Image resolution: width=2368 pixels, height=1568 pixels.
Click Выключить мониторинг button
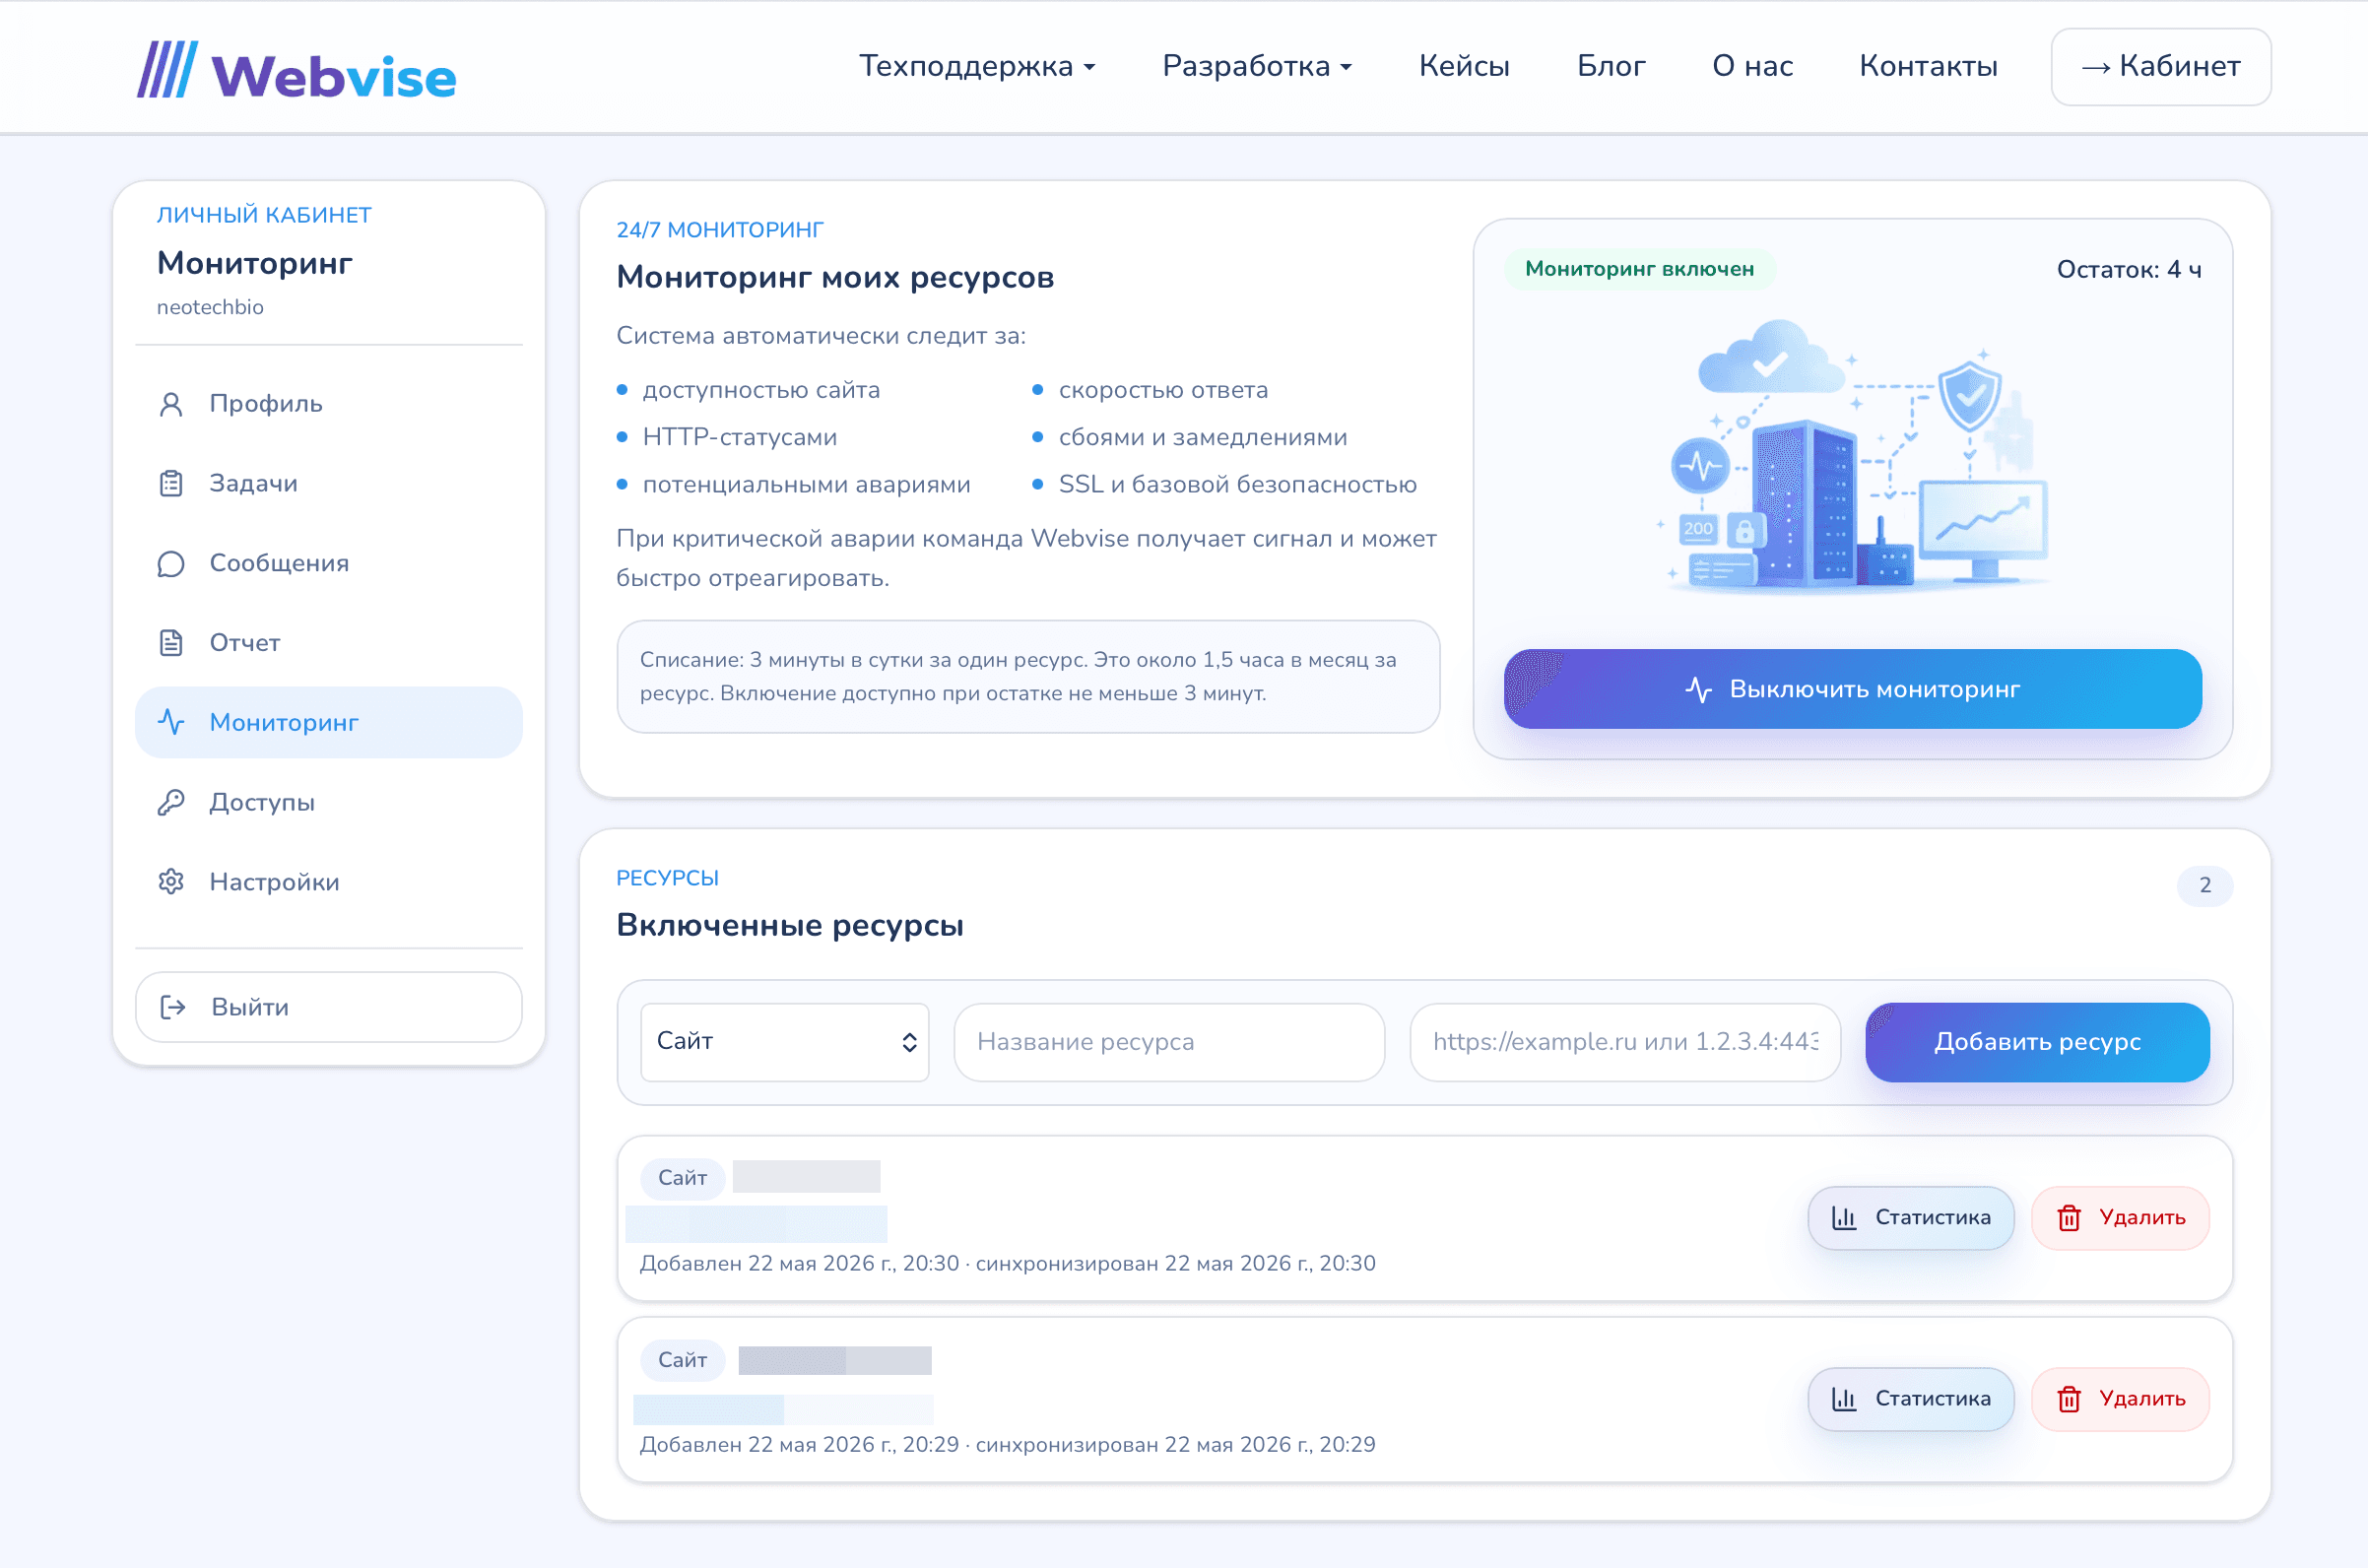point(1853,690)
